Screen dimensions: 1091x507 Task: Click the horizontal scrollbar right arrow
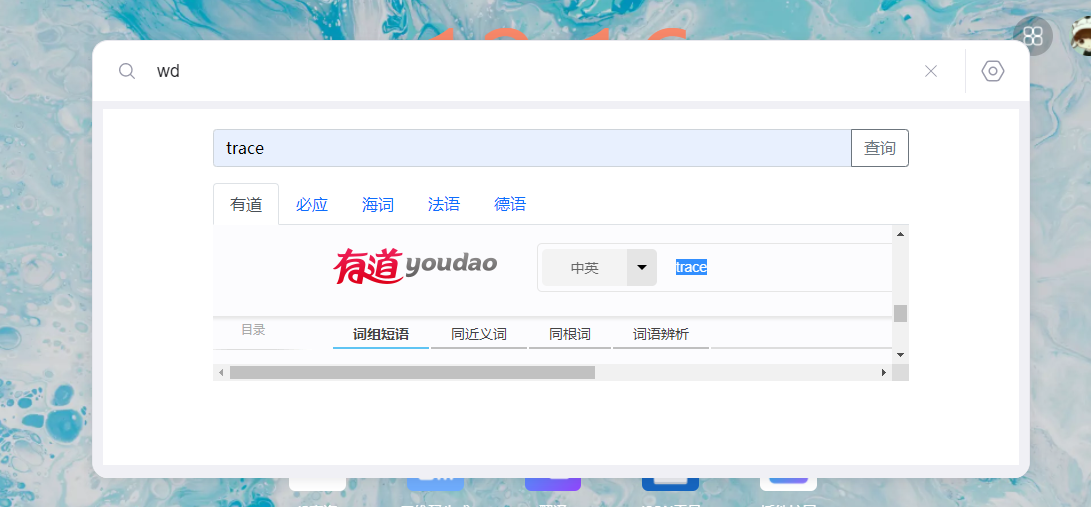[884, 373]
